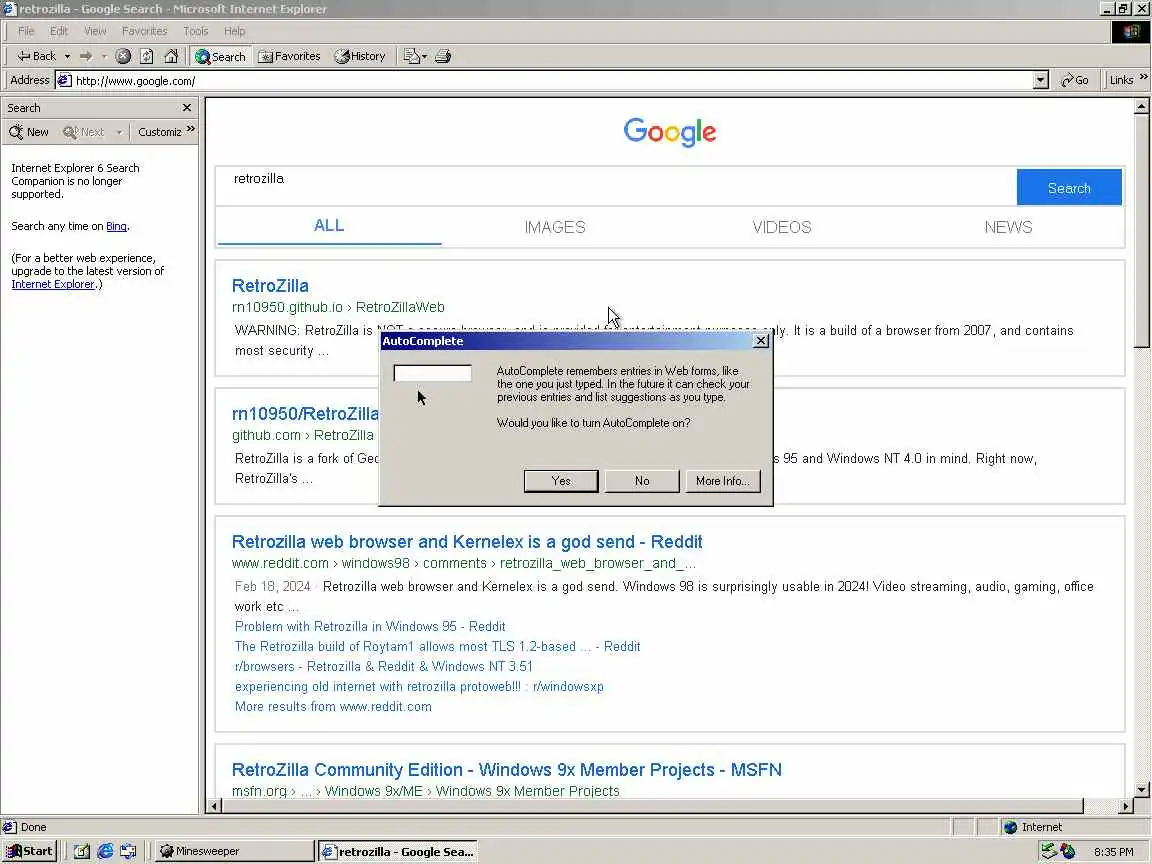Open RetroZilla Community Edition MSFN result

(x=506, y=770)
